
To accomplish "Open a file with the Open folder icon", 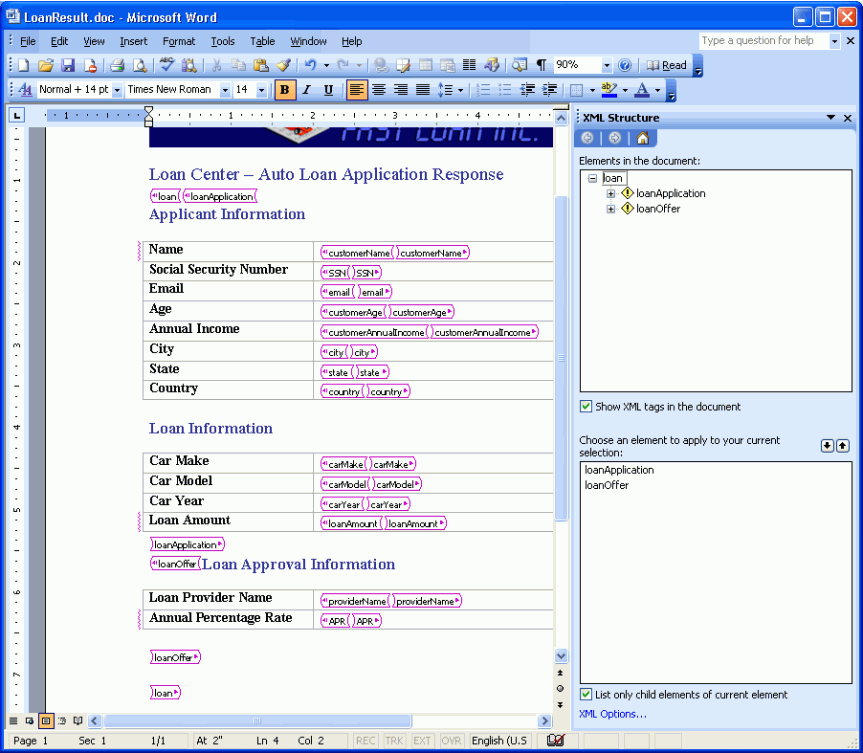I will (45, 66).
